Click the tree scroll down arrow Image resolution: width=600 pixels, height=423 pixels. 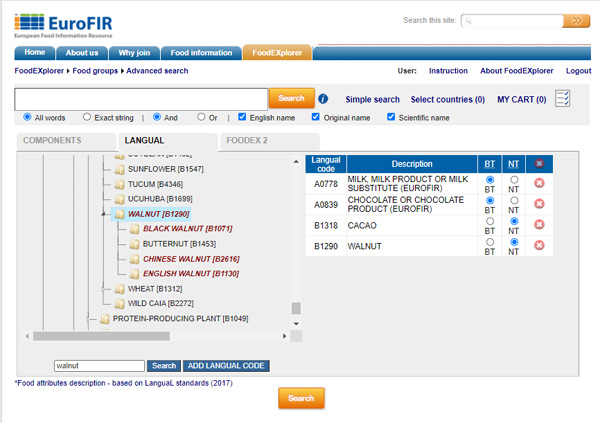[x=296, y=323]
